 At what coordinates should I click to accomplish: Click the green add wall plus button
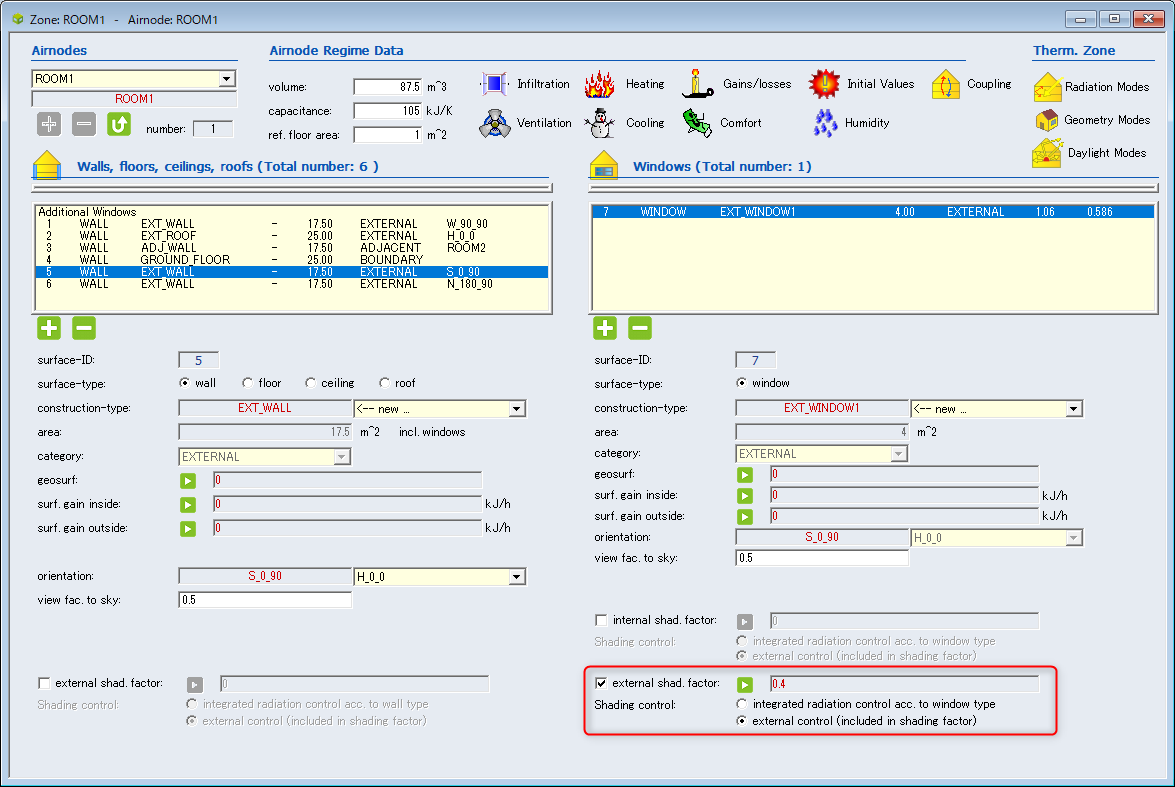[x=49, y=328]
